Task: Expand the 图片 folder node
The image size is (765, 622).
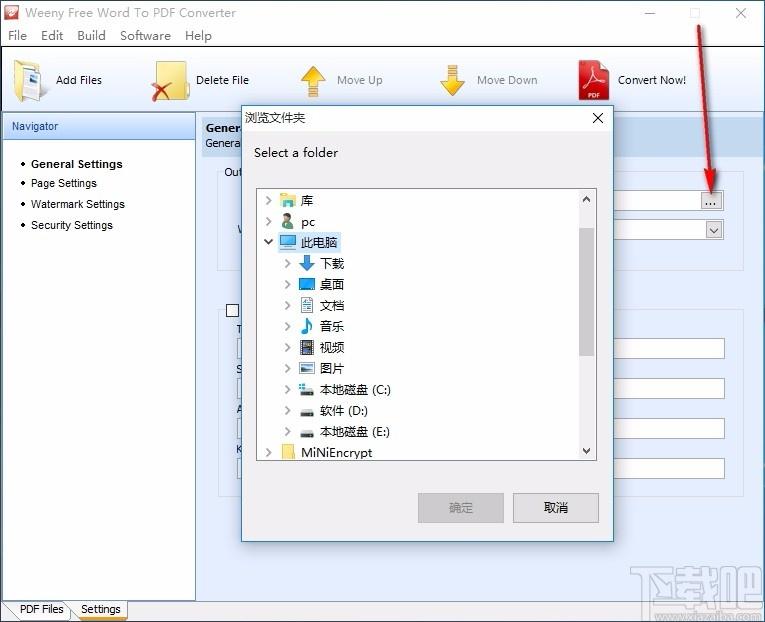Action: 288,368
